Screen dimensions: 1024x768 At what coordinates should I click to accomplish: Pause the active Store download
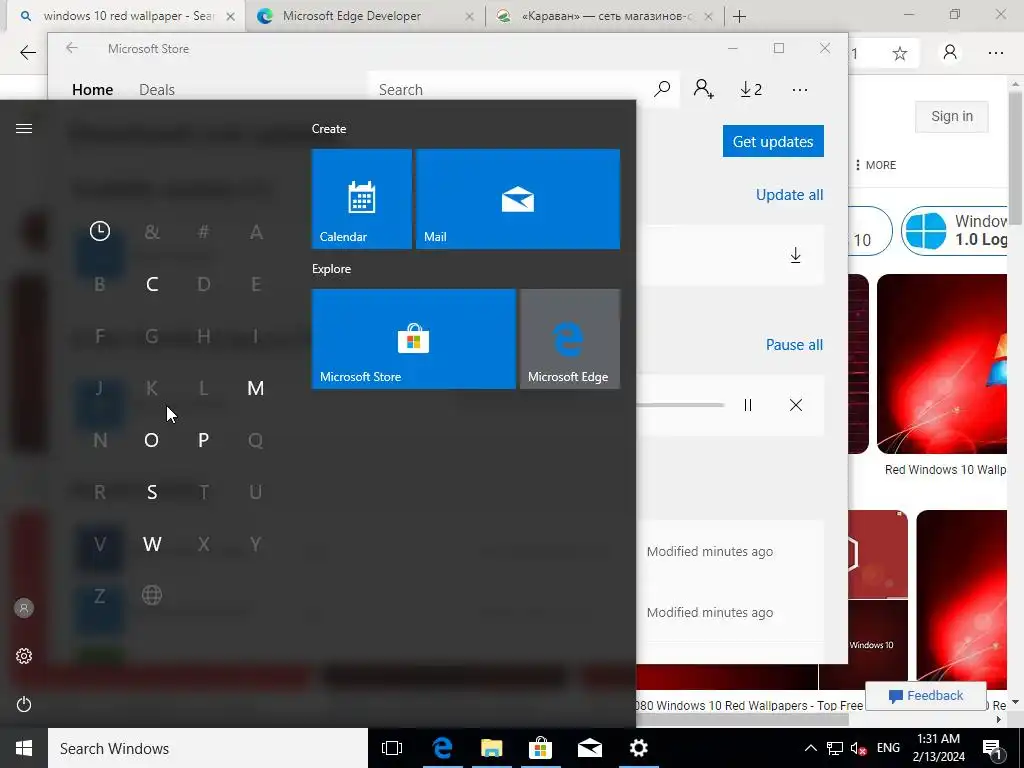(x=748, y=405)
